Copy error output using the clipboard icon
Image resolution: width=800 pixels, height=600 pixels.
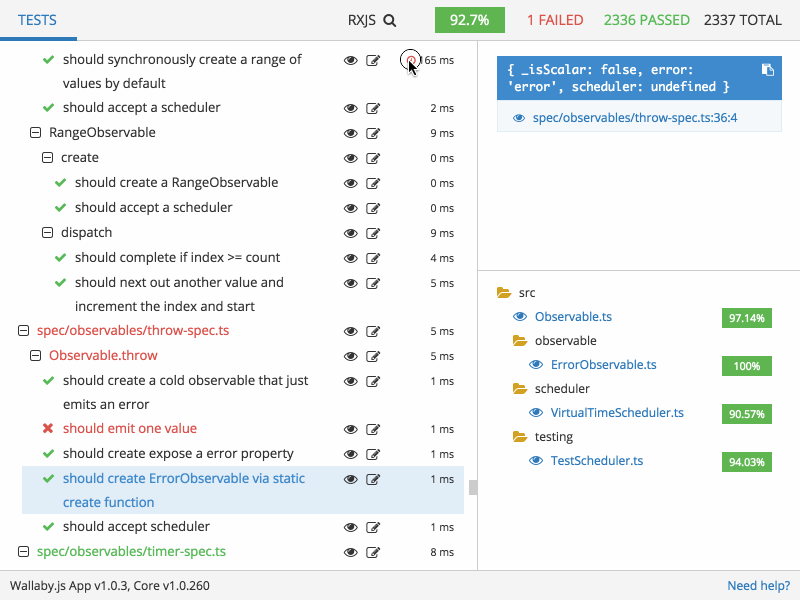coord(767,70)
